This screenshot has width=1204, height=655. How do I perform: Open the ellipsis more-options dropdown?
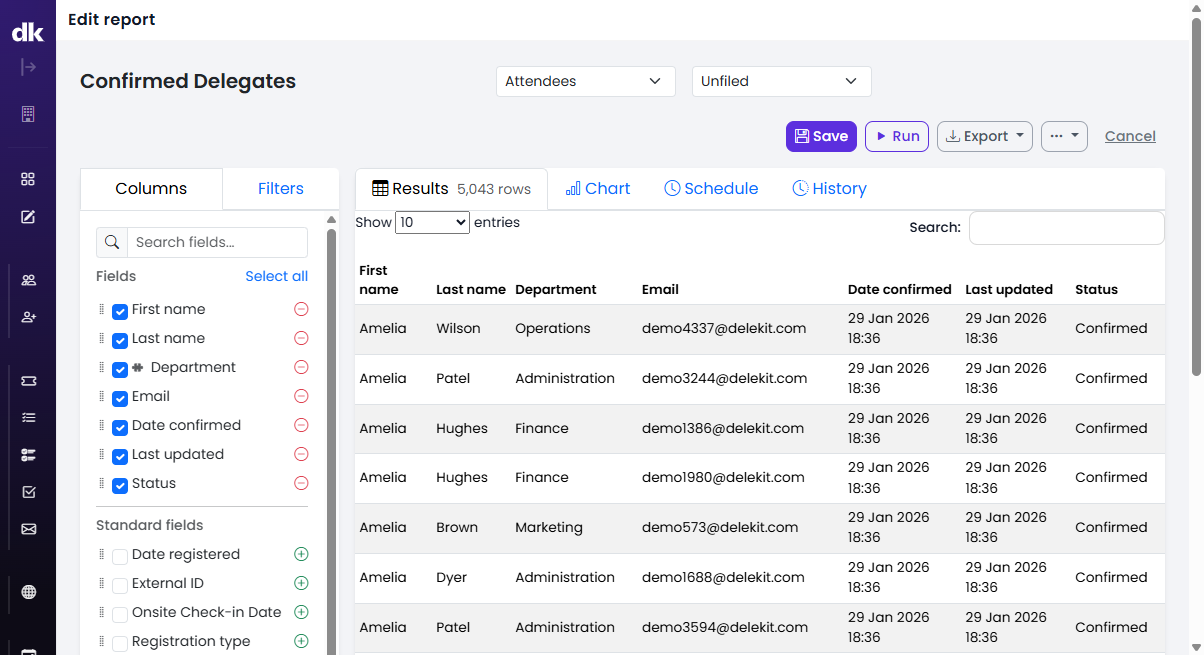click(x=1064, y=136)
